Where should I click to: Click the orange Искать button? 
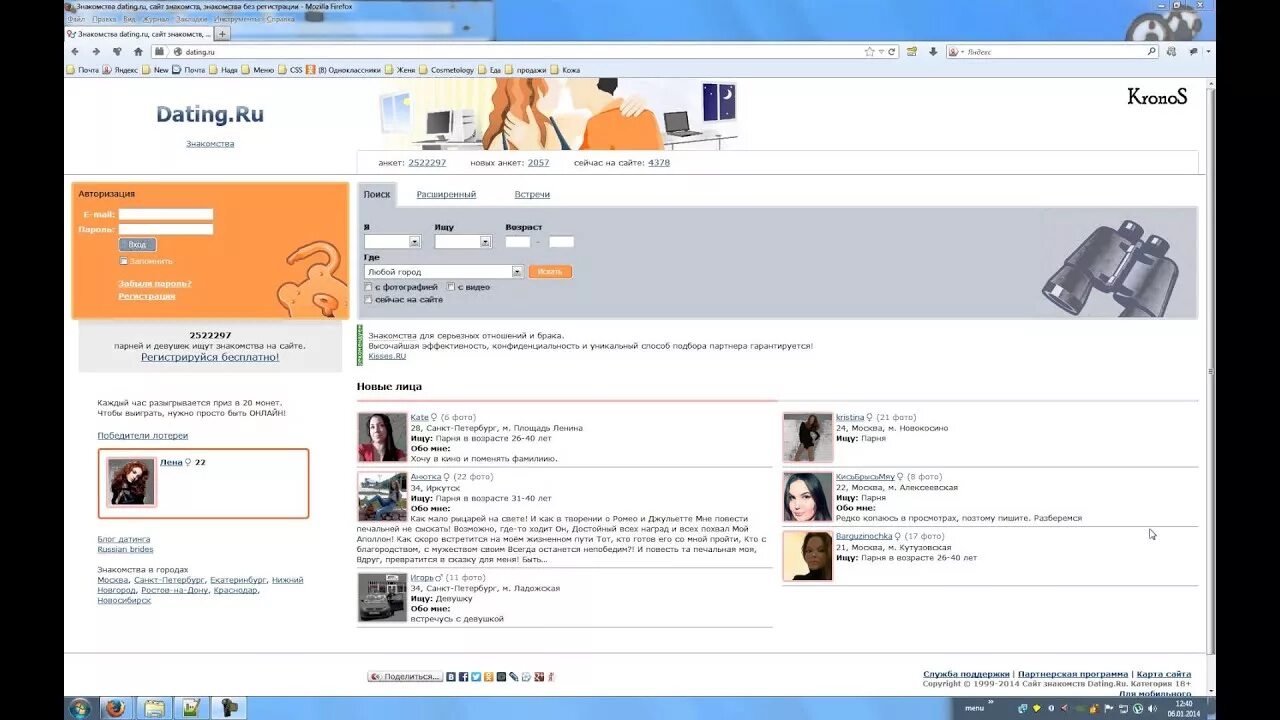point(550,271)
